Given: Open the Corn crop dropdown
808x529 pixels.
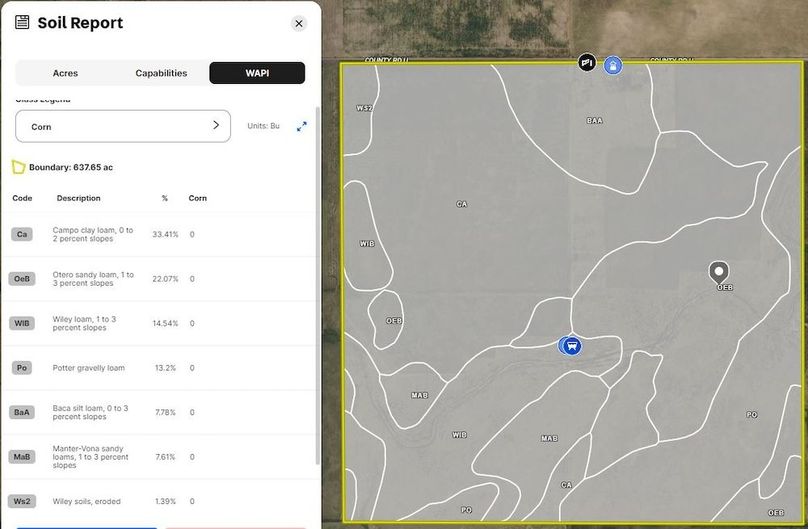Looking at the screenshot, I should (123, 126).
